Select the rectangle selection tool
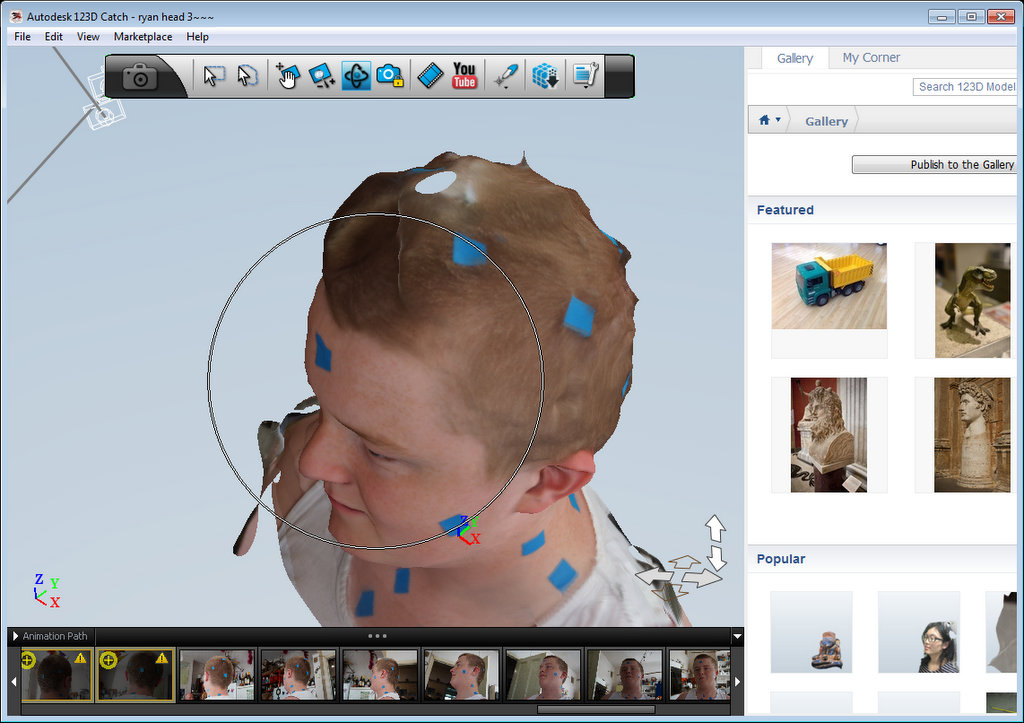 pyautogui.click(x=213, y=76)
